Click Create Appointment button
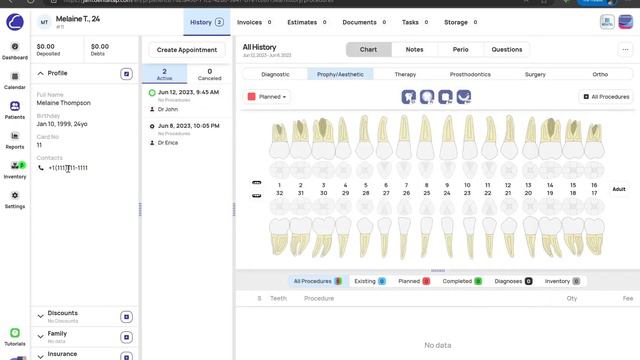 coord(187,50)
